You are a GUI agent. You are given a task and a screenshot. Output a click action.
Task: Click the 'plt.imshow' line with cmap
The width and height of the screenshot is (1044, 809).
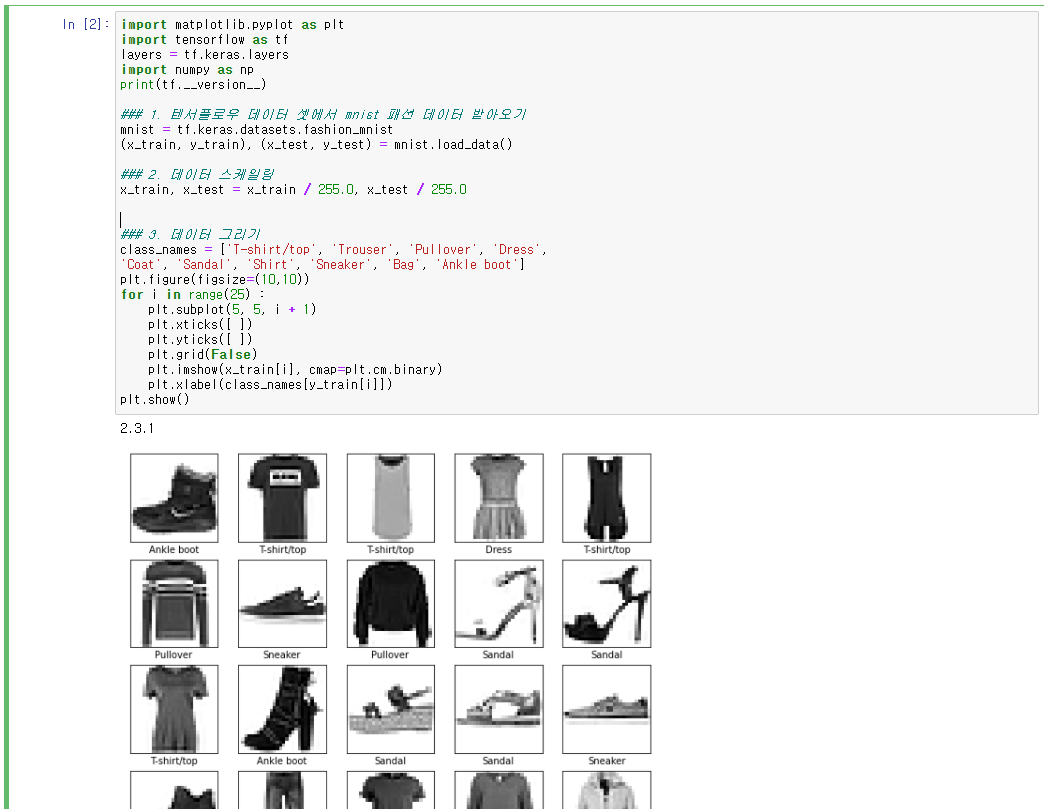pos(295,370)
